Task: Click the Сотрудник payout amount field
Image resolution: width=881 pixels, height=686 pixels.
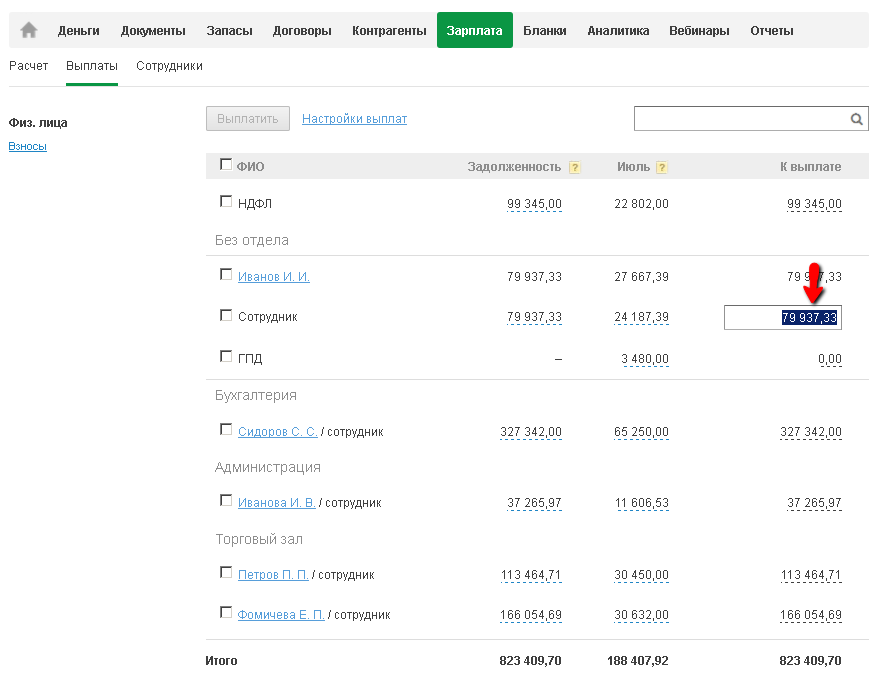Action: pyautogui.click(x=782, y=318)
